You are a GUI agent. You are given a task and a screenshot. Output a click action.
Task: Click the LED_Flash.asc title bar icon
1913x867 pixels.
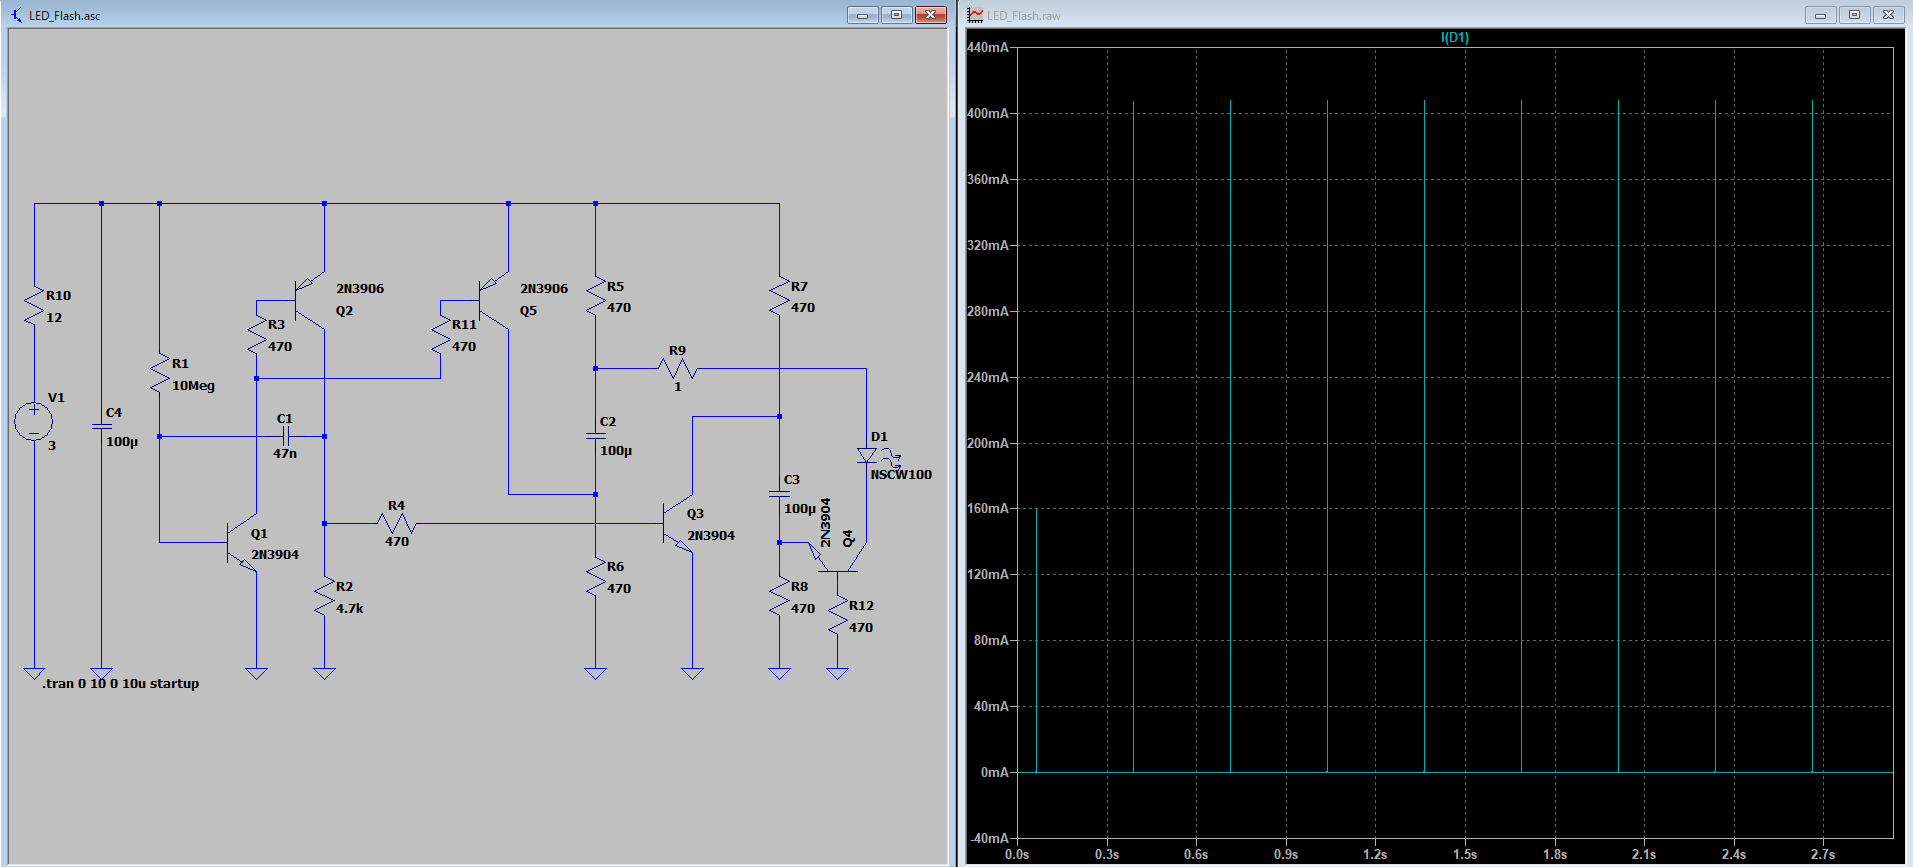click(x=16, y=15)
